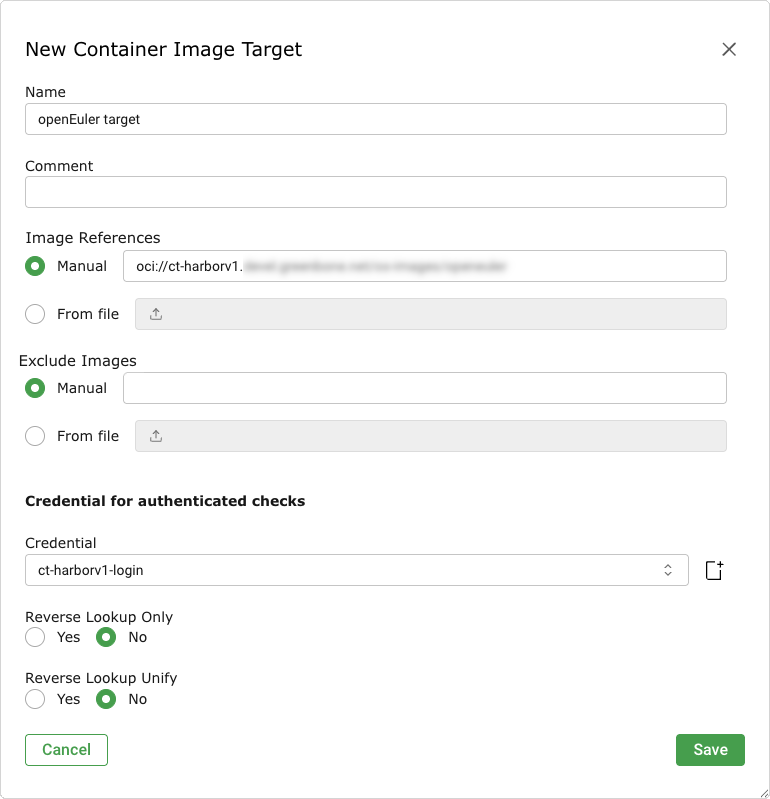Edit the Image References manual oci URL field
This screenshot has height=799, width=770.
coord(424,266)
